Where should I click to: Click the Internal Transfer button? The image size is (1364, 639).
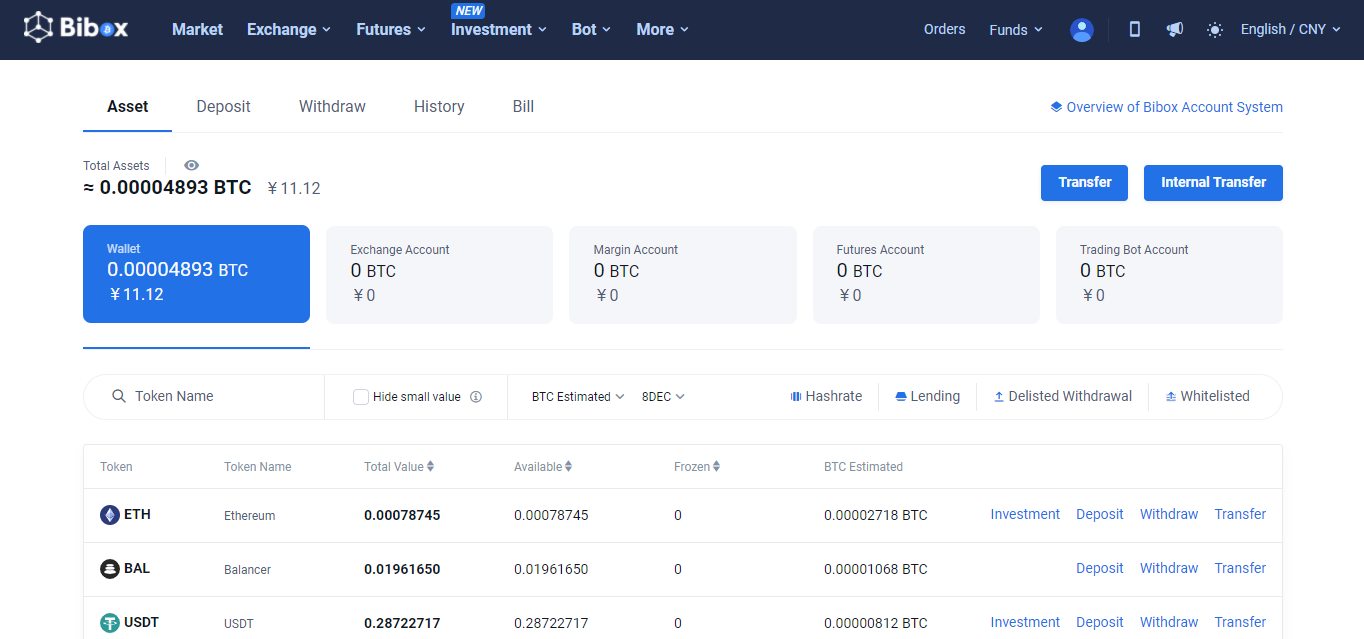[x=1212, y=183]
